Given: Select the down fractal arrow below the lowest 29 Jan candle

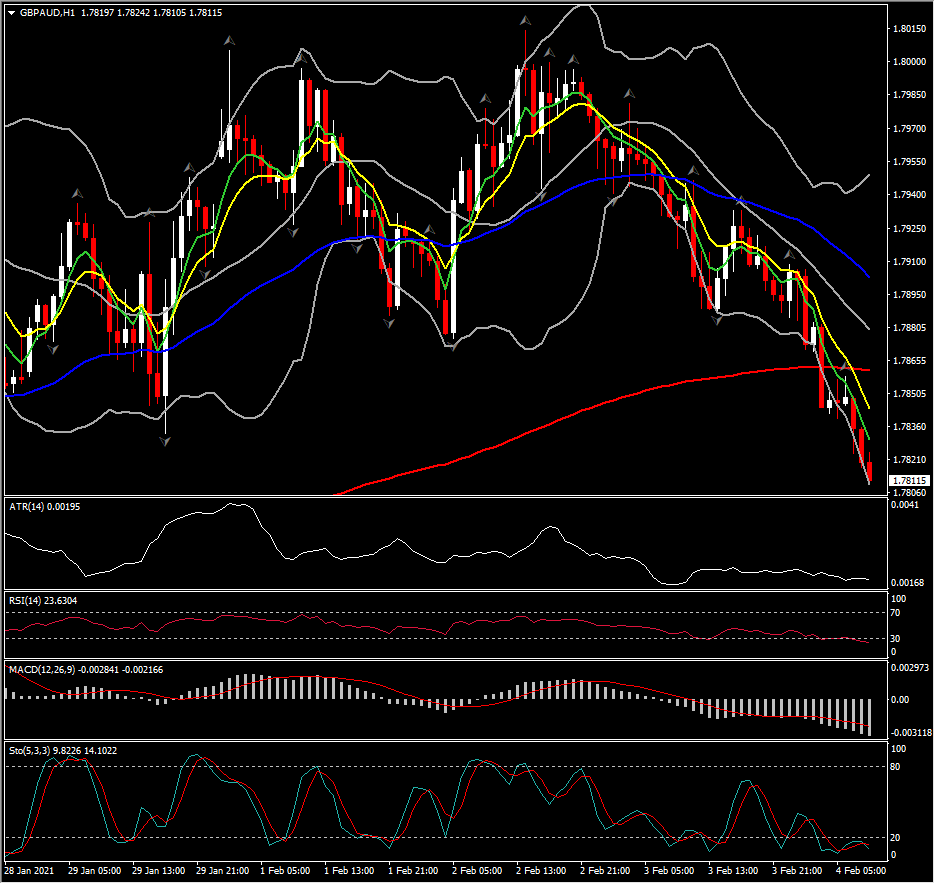Looking at the screenshot, I should (165, 440).
